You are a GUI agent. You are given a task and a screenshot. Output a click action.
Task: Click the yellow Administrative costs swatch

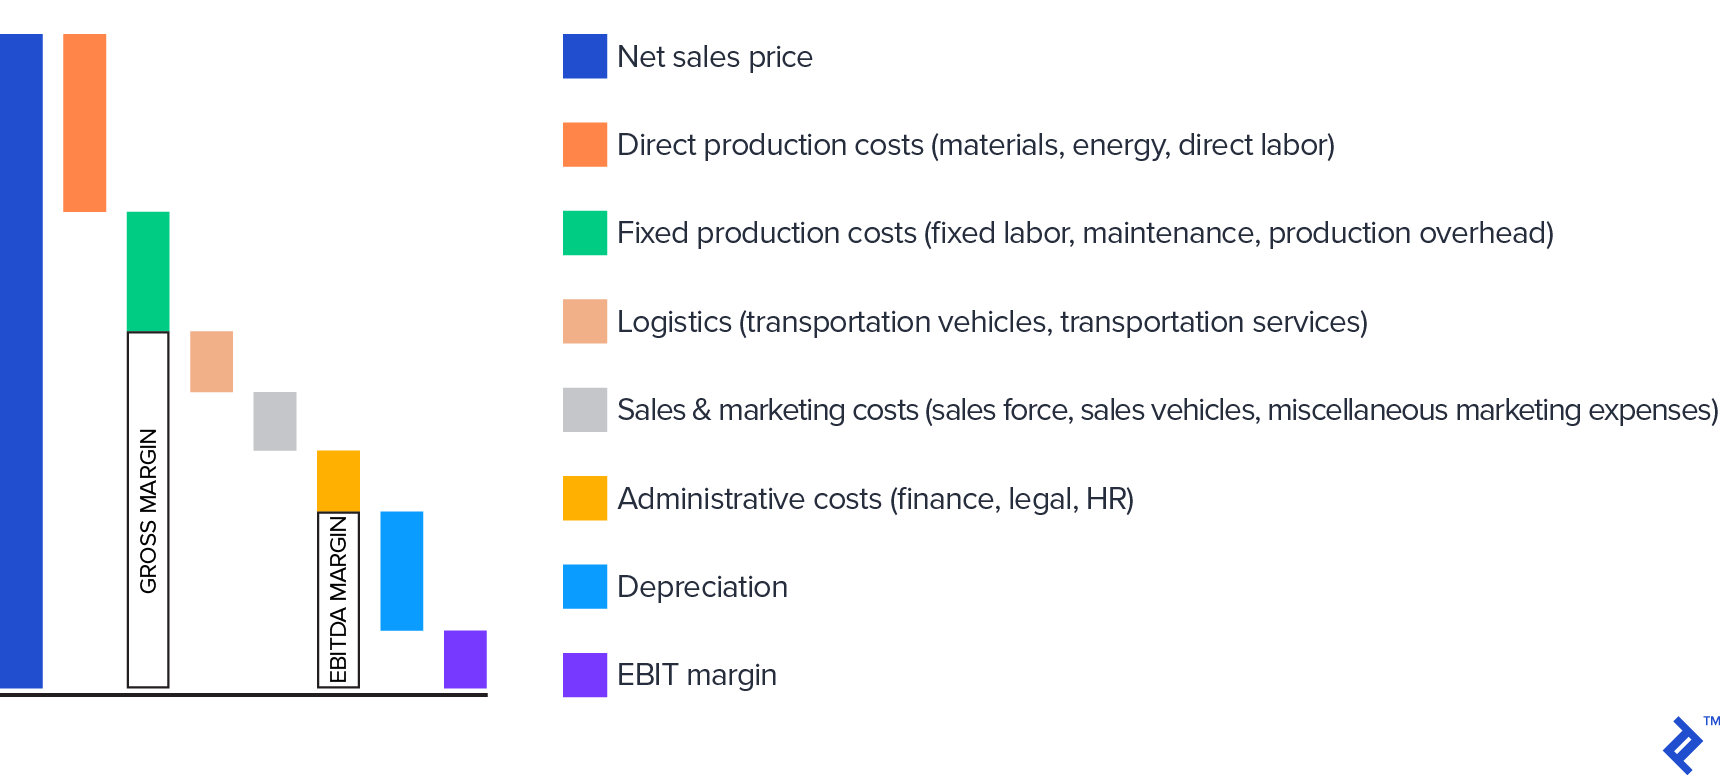click(585, 498)
